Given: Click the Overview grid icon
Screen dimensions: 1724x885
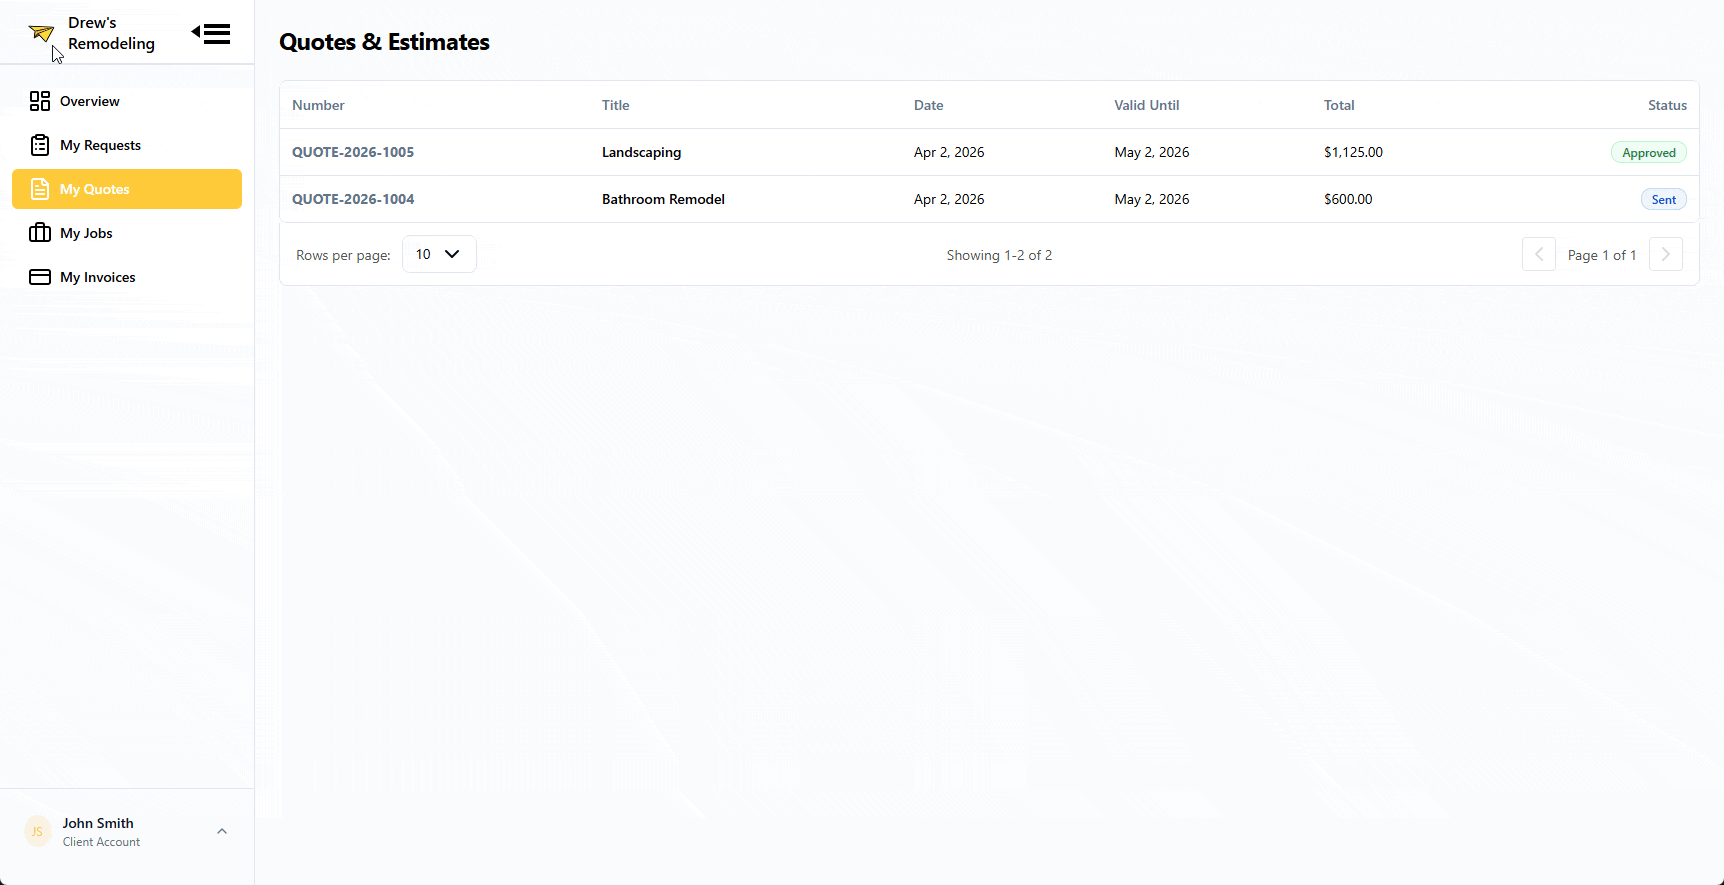Looking at the screenshot, I should pyautogui.click(x=40, y=101).
